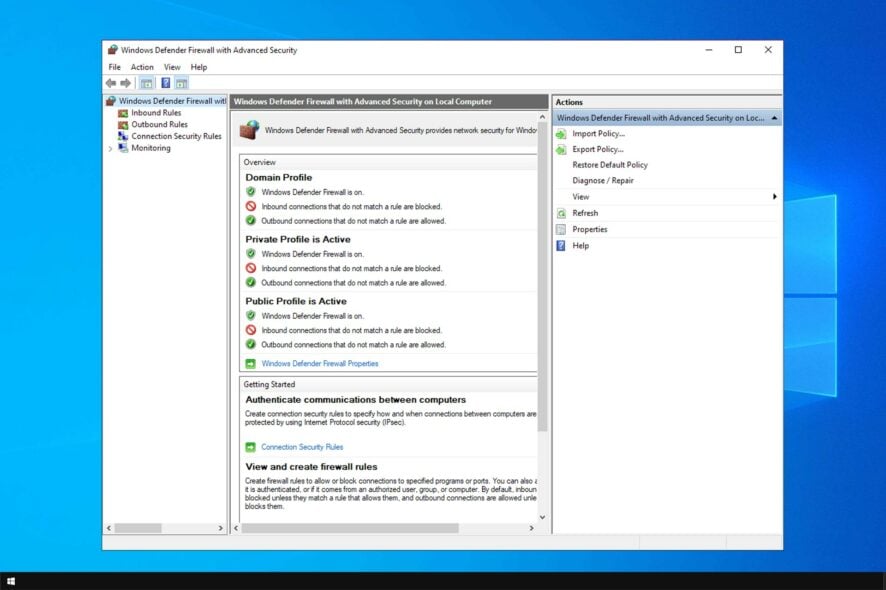This screenshot has height=590, width=886.
Task: Select Inbound Rules in the tree
Action: click(x=156, y=113)
